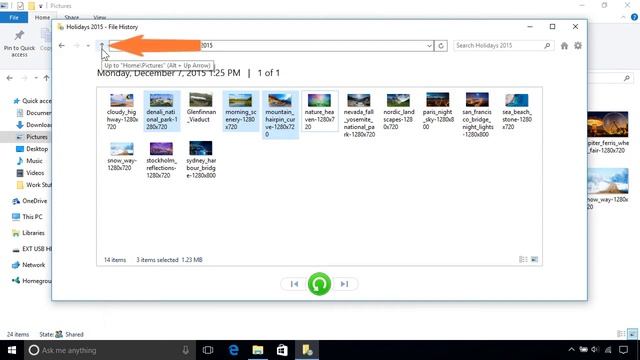Click Back arrow in Pictures Explorer window
This screenshot has width=640, height=360.
tap(10, 78)
